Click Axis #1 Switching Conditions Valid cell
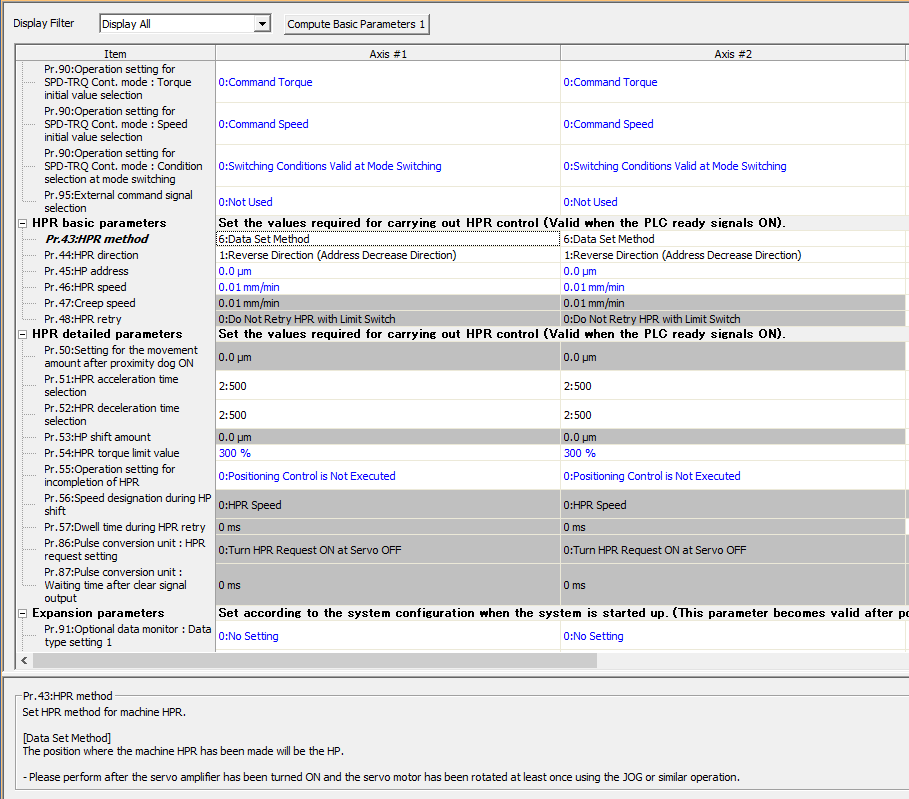Viewport: 909px width, 799px height. [388, 166]
